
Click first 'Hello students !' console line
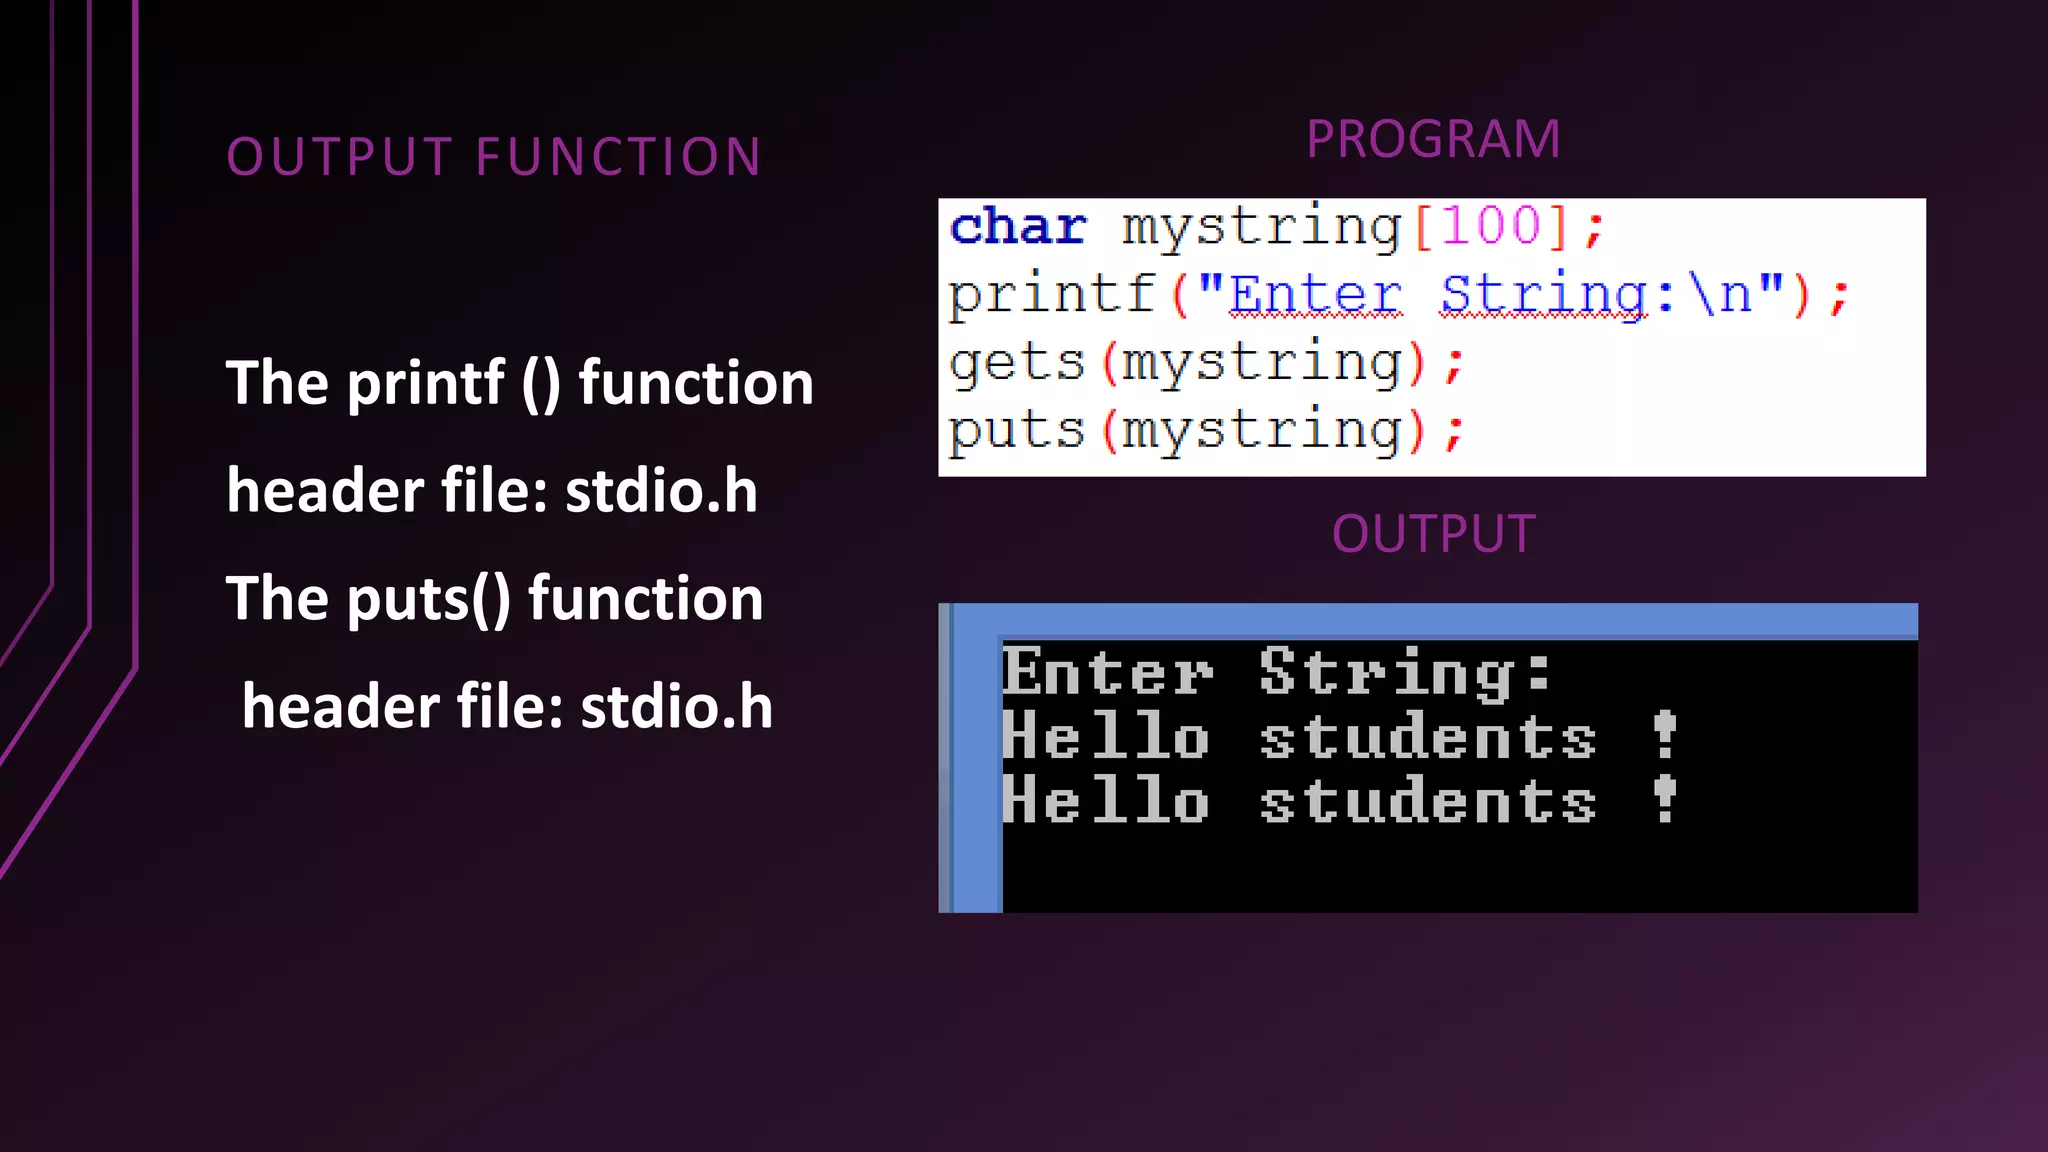[1338, 738]
